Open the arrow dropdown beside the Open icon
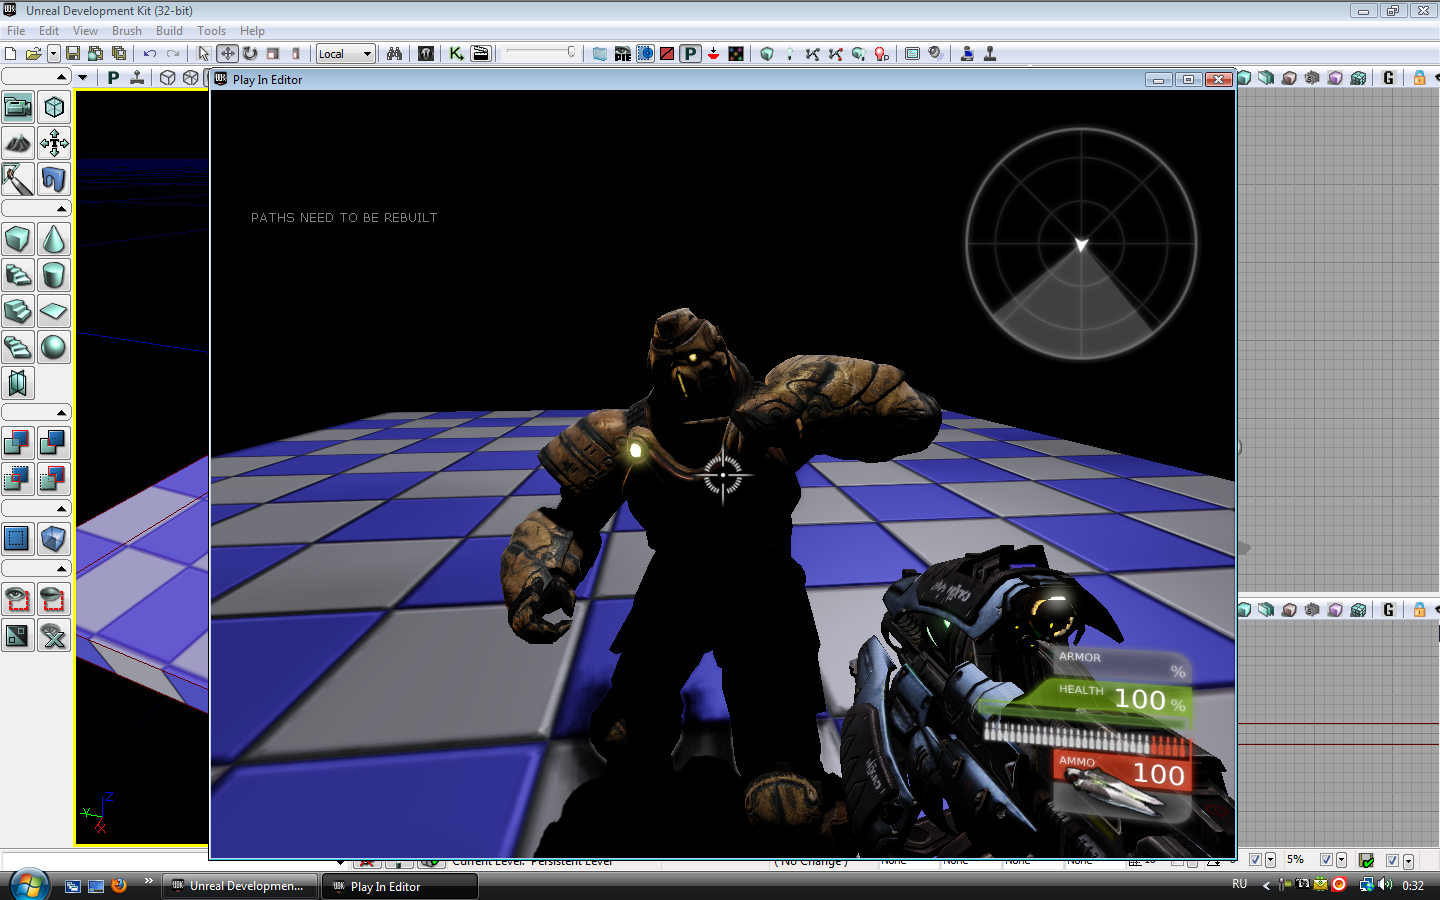 (53, 54)
